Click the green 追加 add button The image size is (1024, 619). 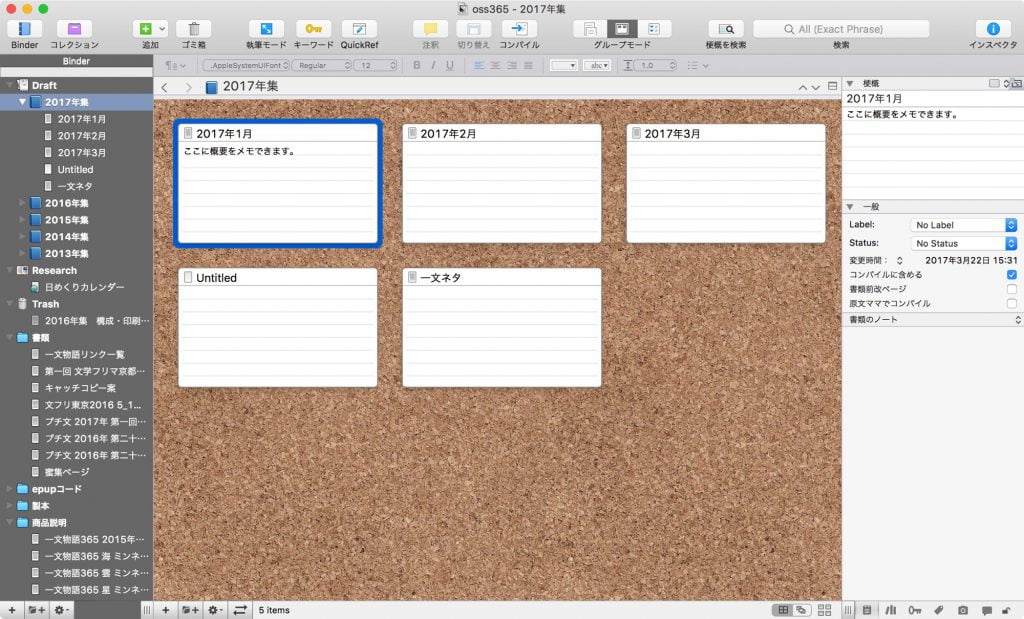(145, 29)
